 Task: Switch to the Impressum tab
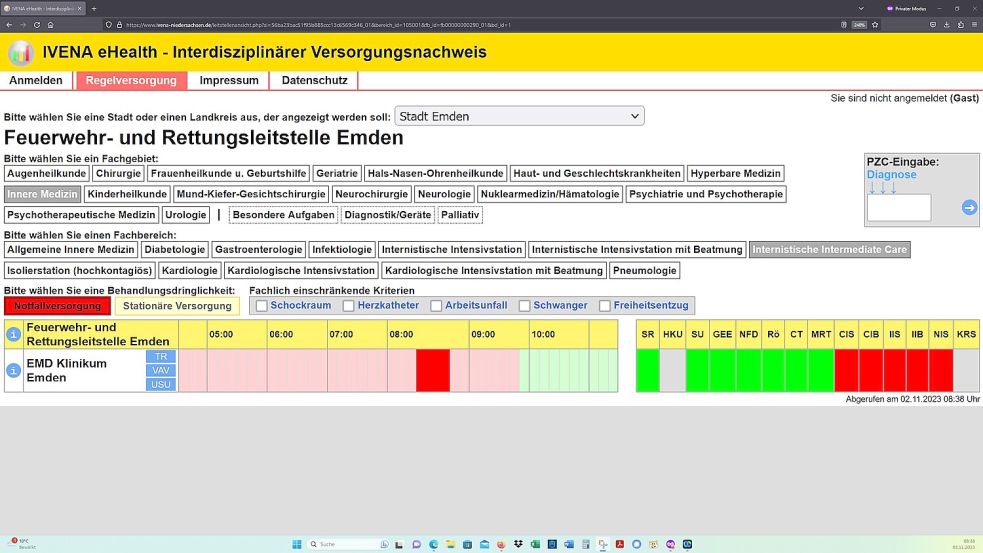[x=229, y=81]
